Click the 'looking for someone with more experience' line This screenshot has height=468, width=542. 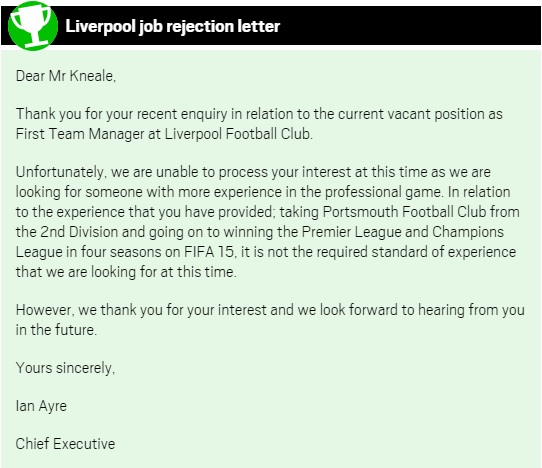tap(263, 192)
